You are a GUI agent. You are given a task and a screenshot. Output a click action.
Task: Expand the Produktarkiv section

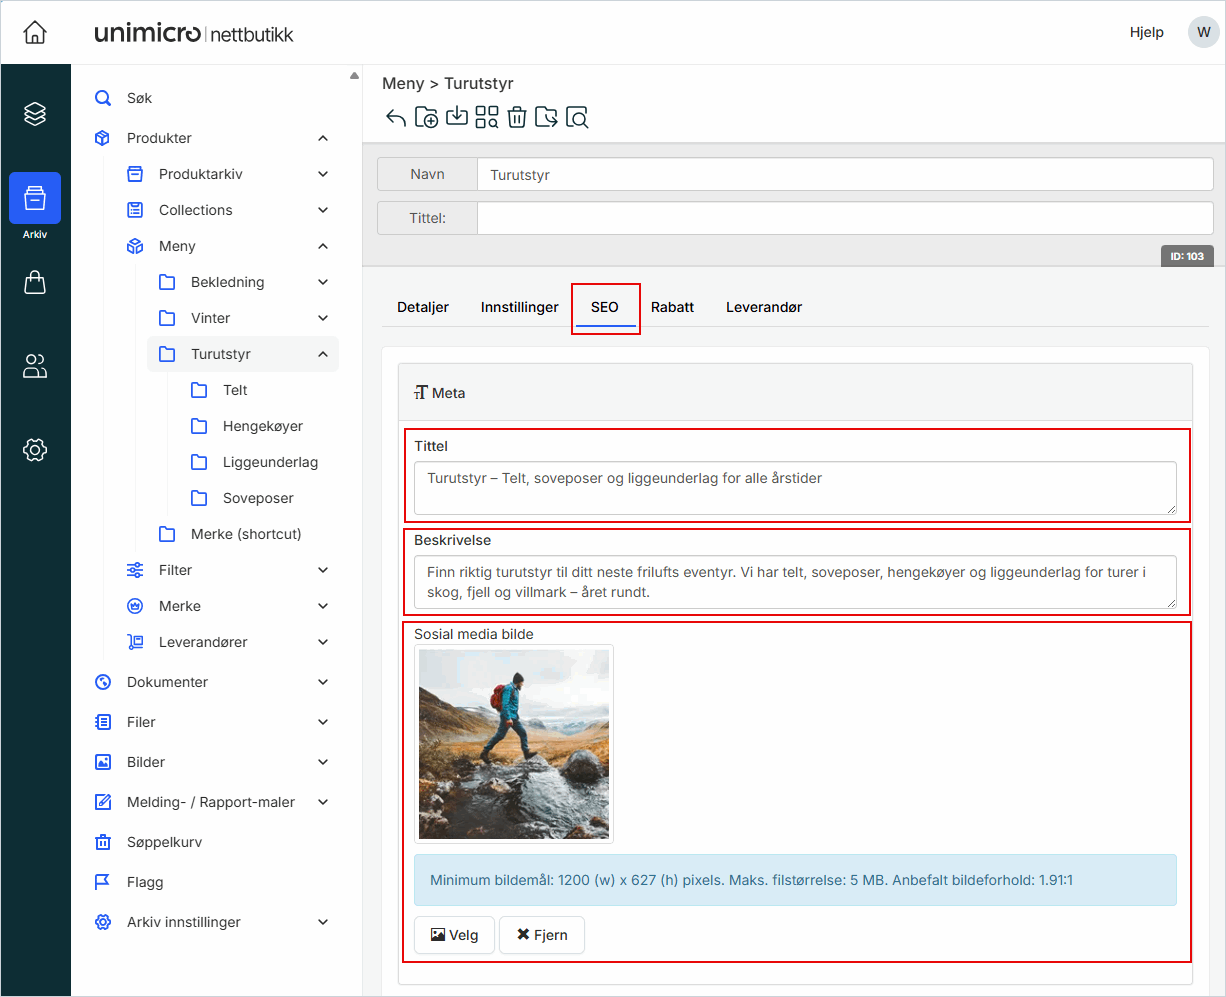click(x=323, y=174)
